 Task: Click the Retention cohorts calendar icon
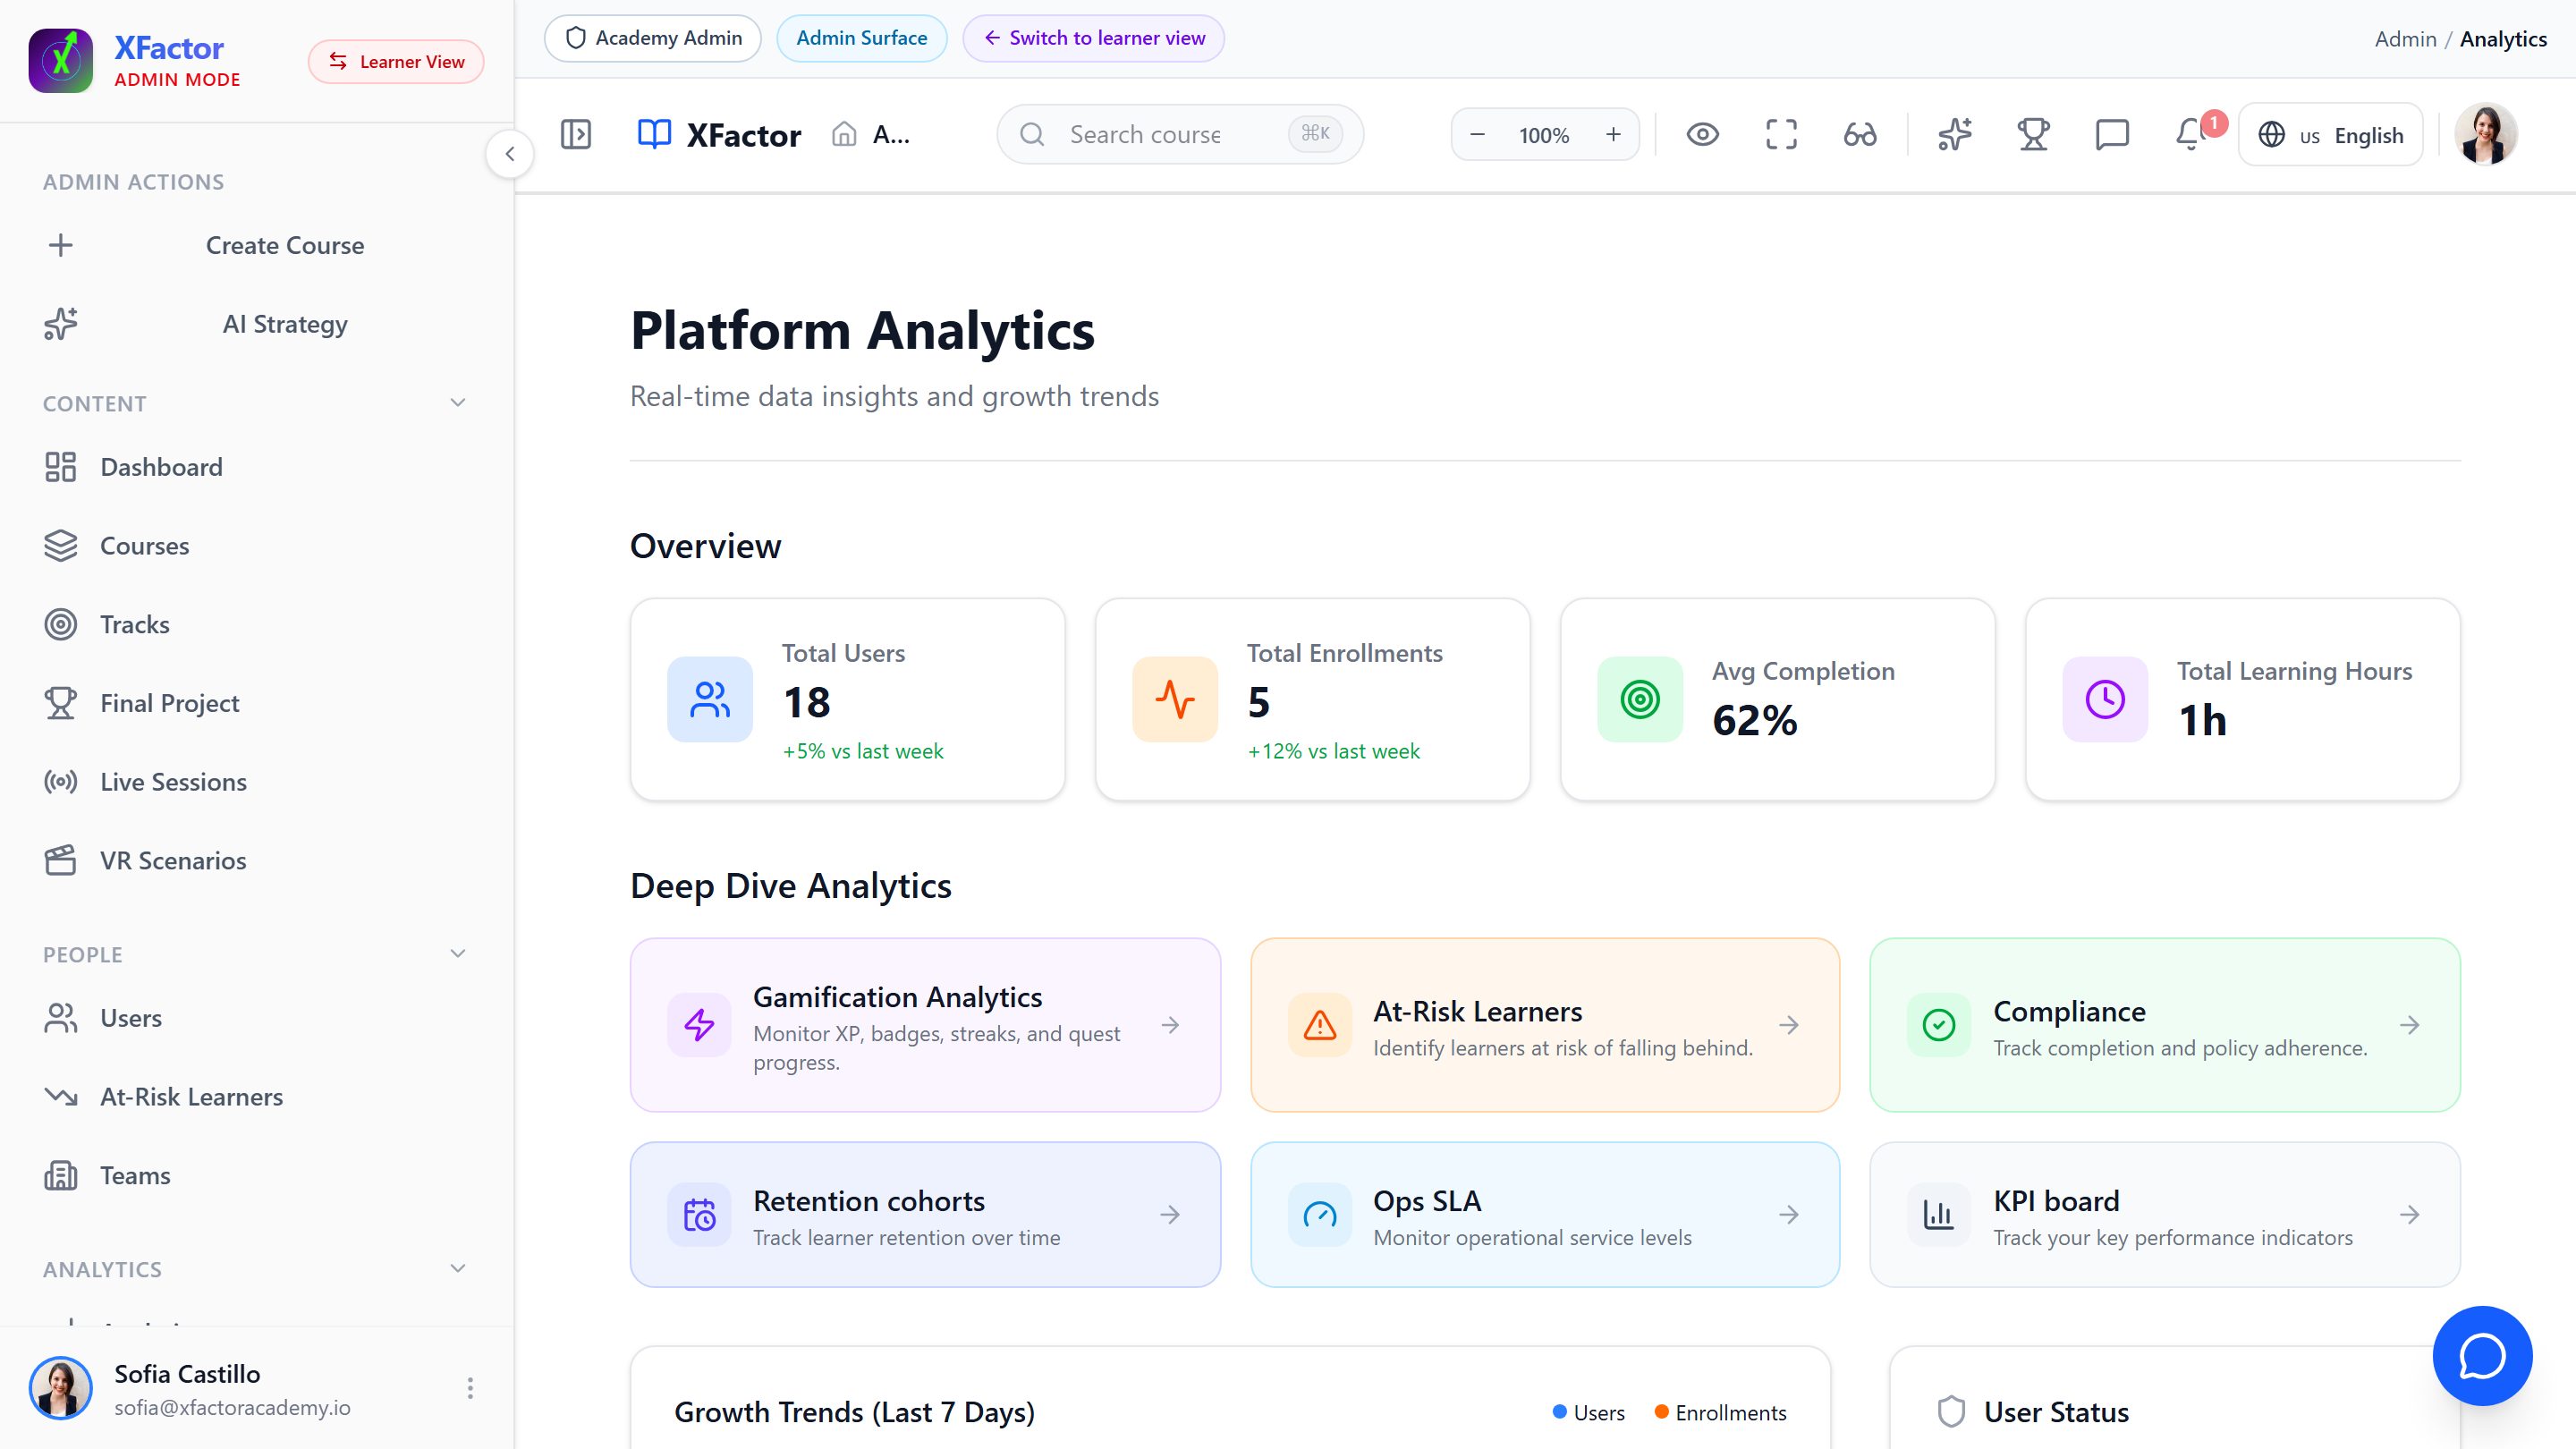(700, 1215)
